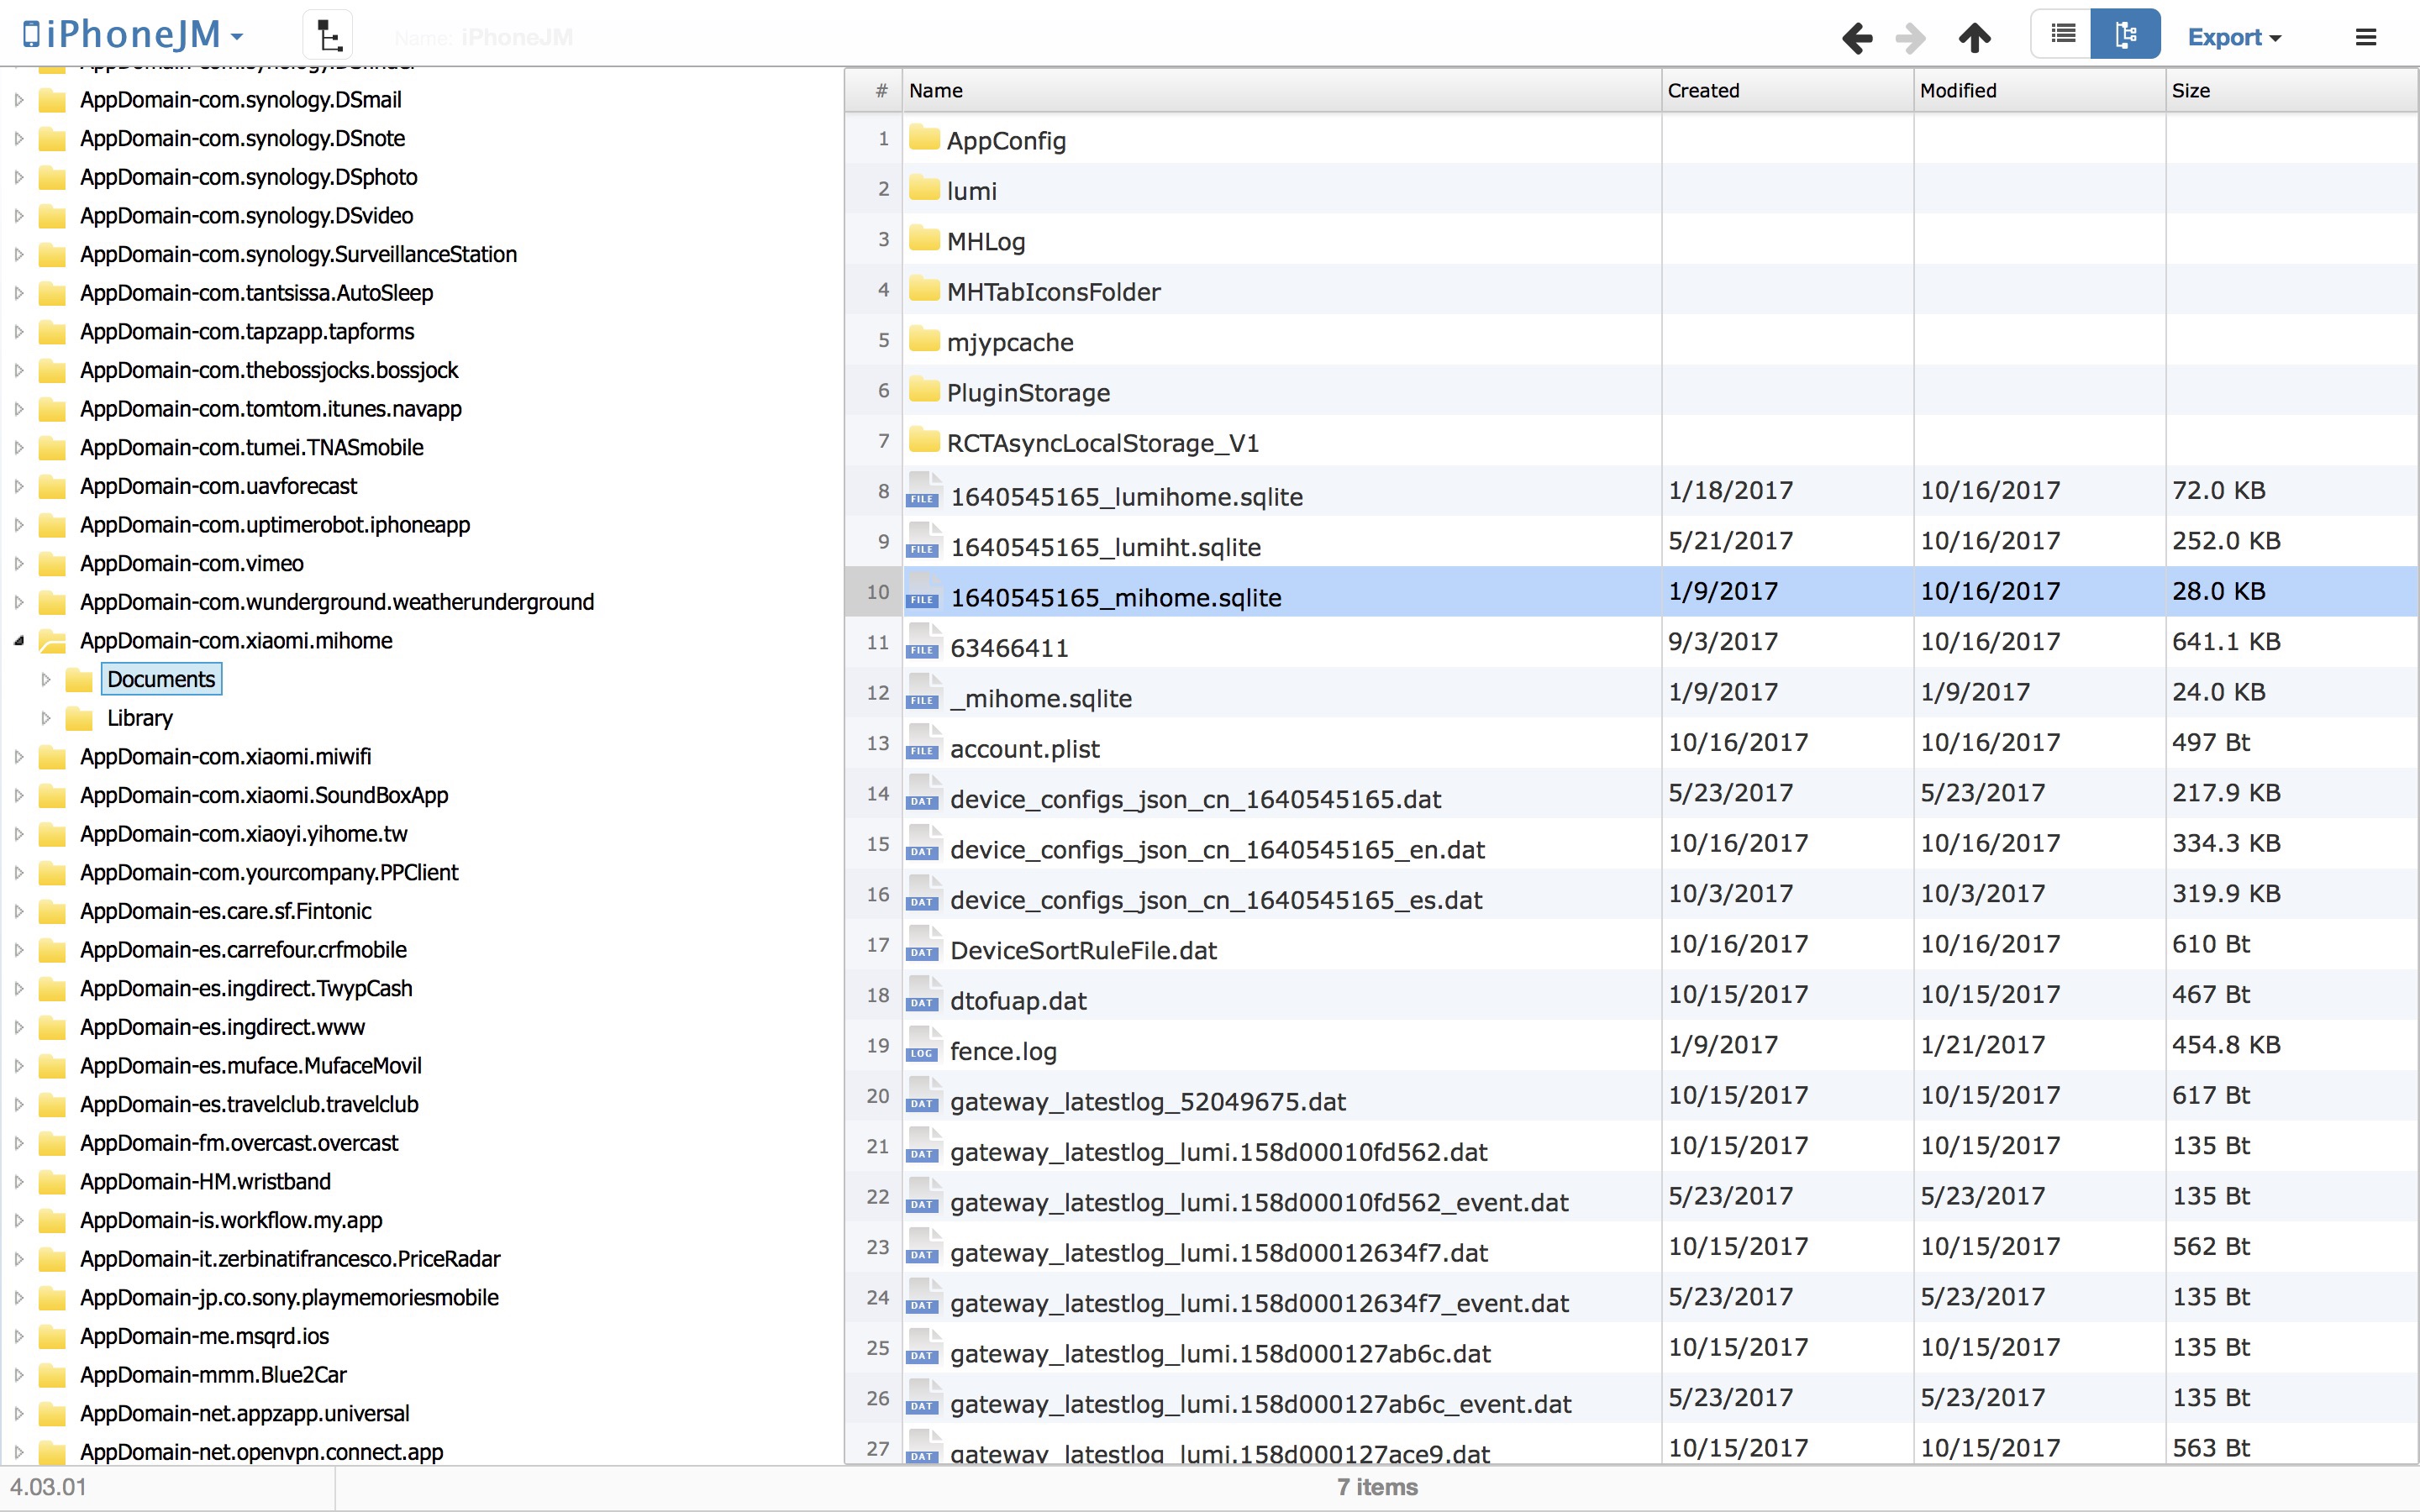Click gateway_latestlog_lumi.158d00012634f7_event.dat file name
The width and height of the screenshot is (2420, 1512).
(x=1259, y=1302)
